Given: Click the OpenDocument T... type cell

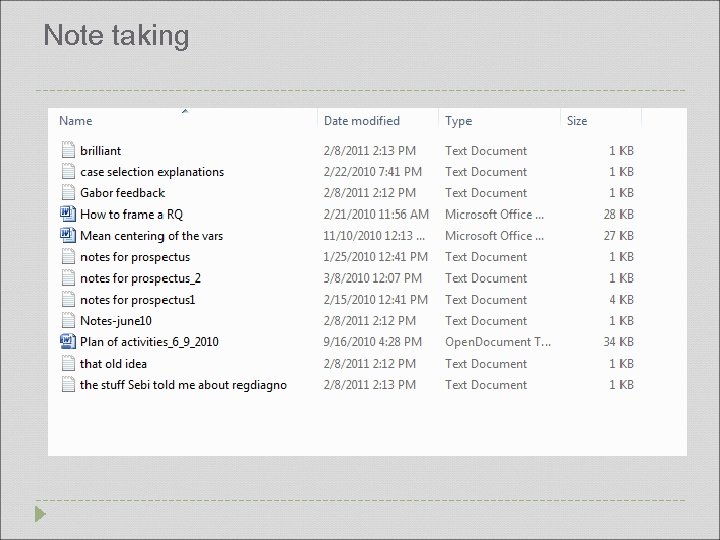Looking at the screenshot, I should pos(498,342).
